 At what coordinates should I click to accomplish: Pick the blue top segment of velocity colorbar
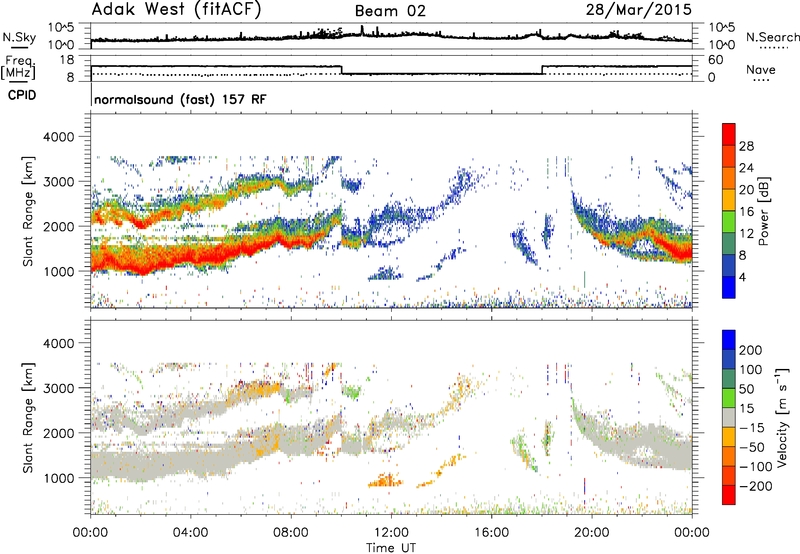(x=729, y=340)
